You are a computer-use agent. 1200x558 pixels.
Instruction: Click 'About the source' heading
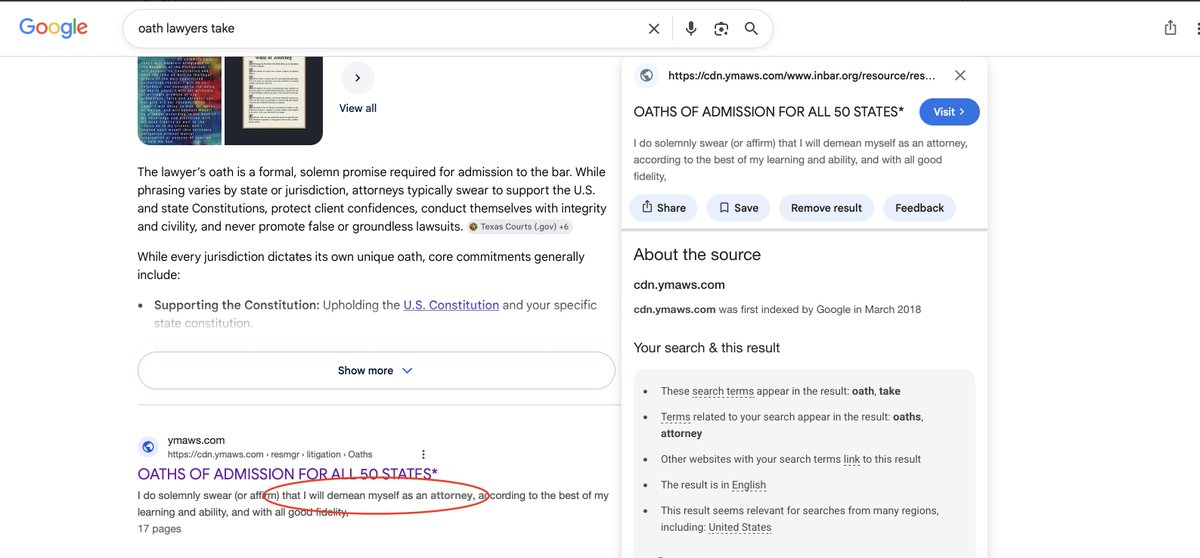697,255
